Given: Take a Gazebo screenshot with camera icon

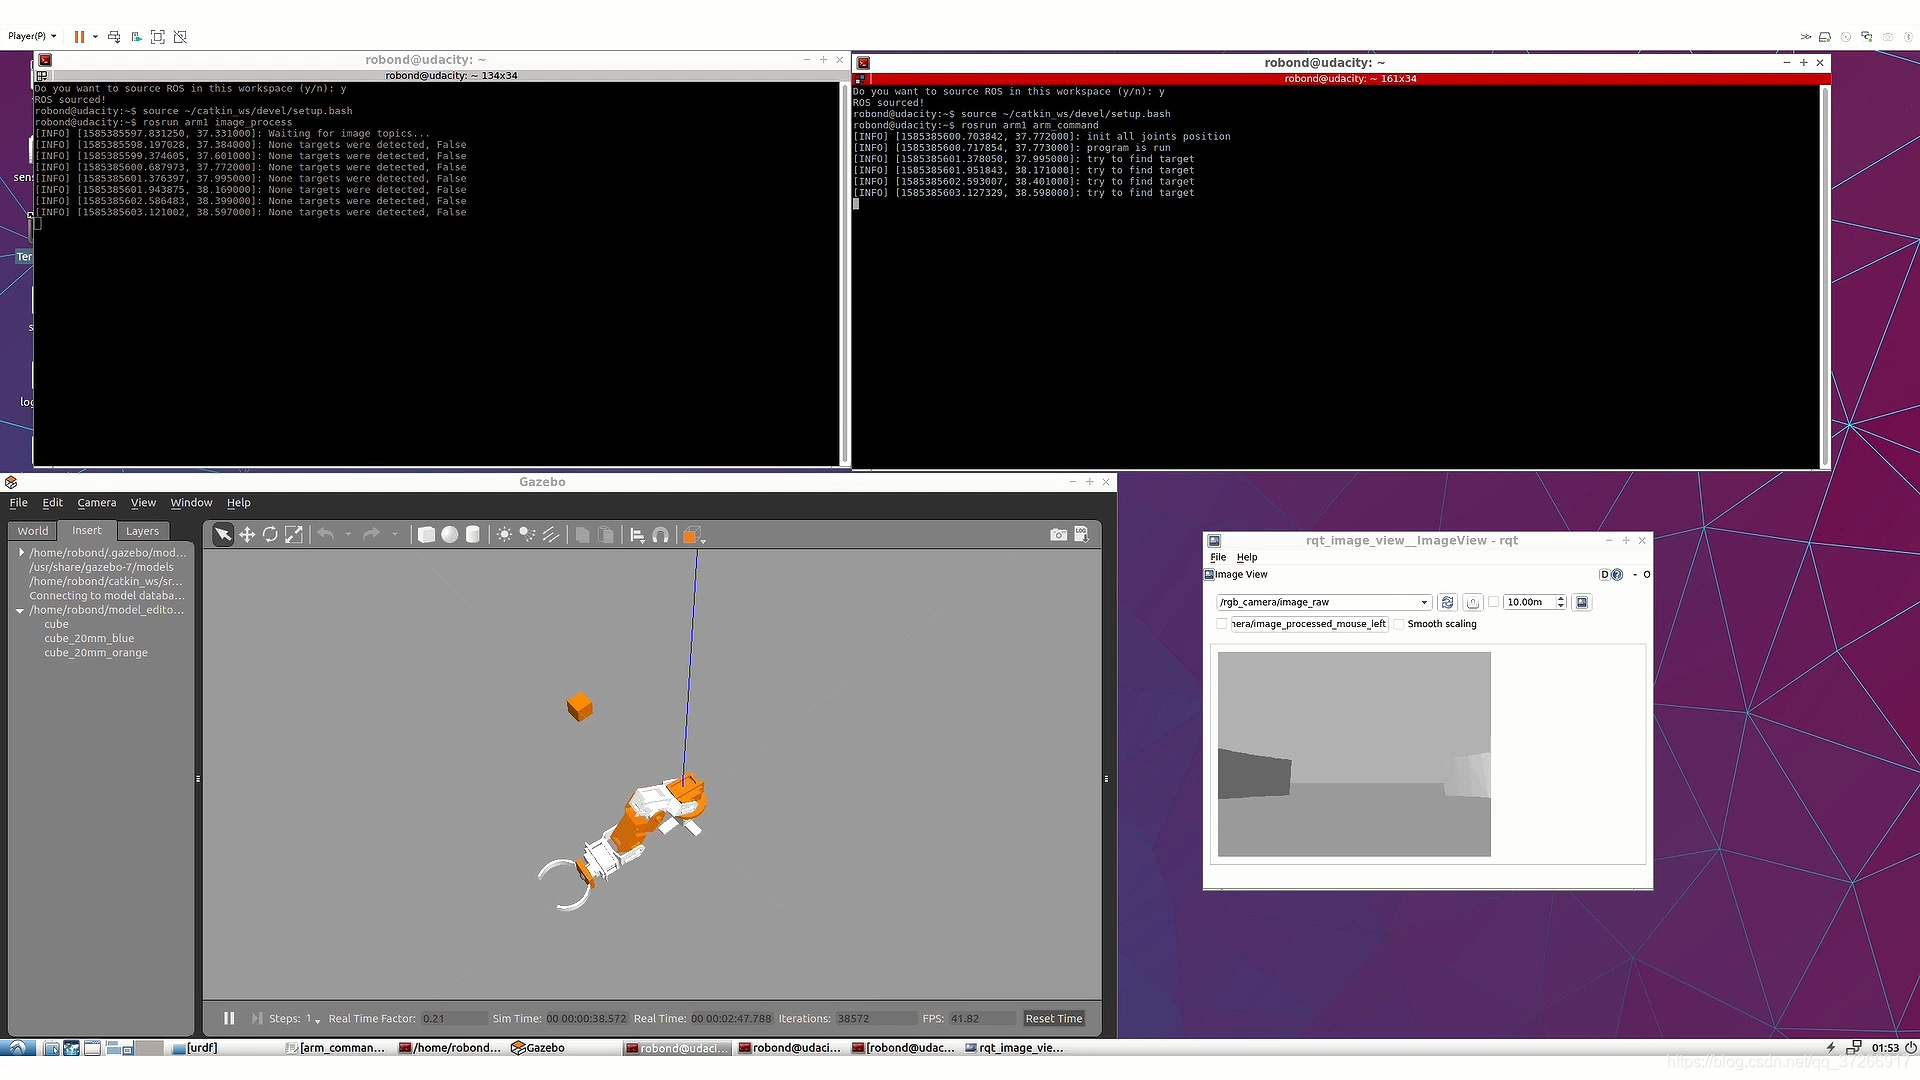Looking at the screenshot, I should pyautogui.click(x=1058, y=535).
